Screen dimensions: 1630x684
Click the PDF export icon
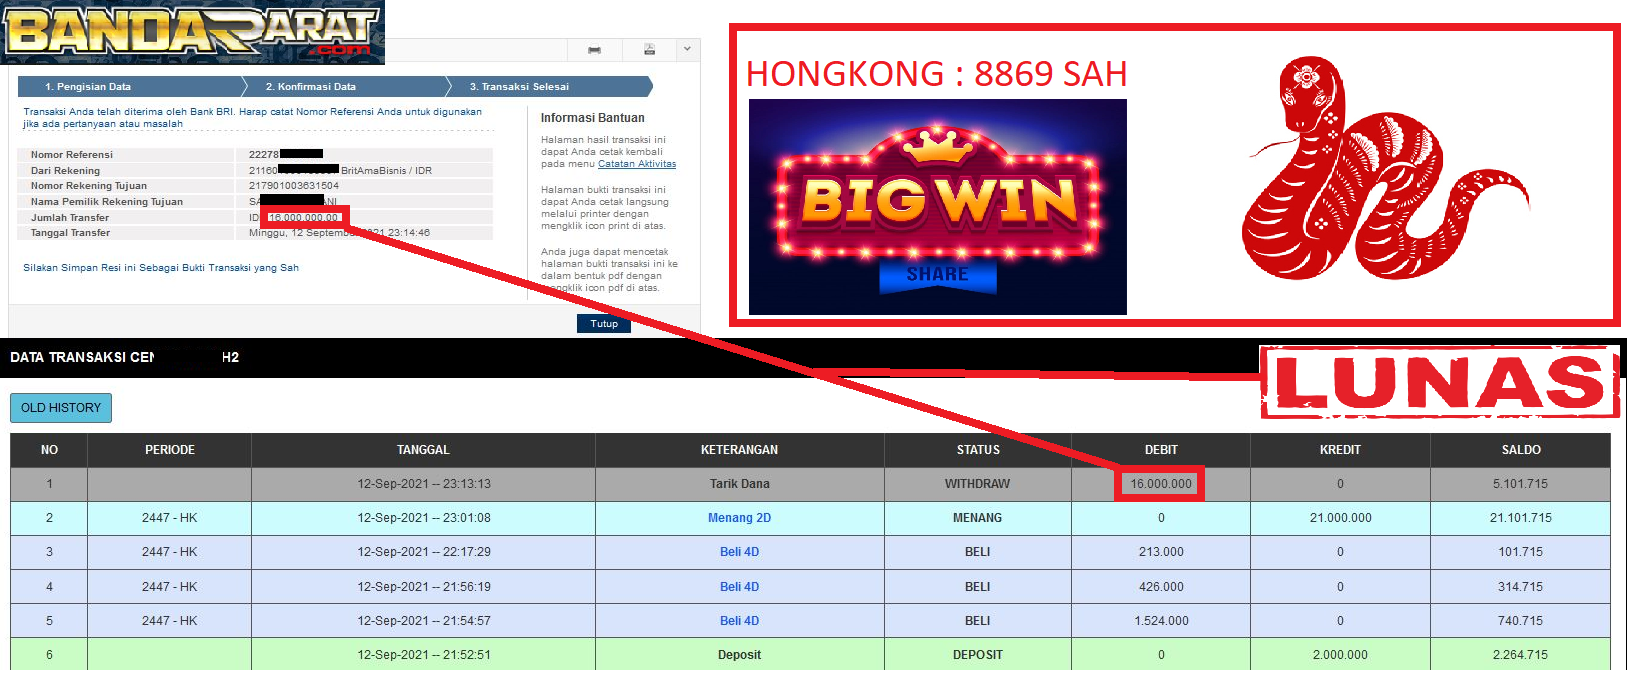tap(649, 50)
